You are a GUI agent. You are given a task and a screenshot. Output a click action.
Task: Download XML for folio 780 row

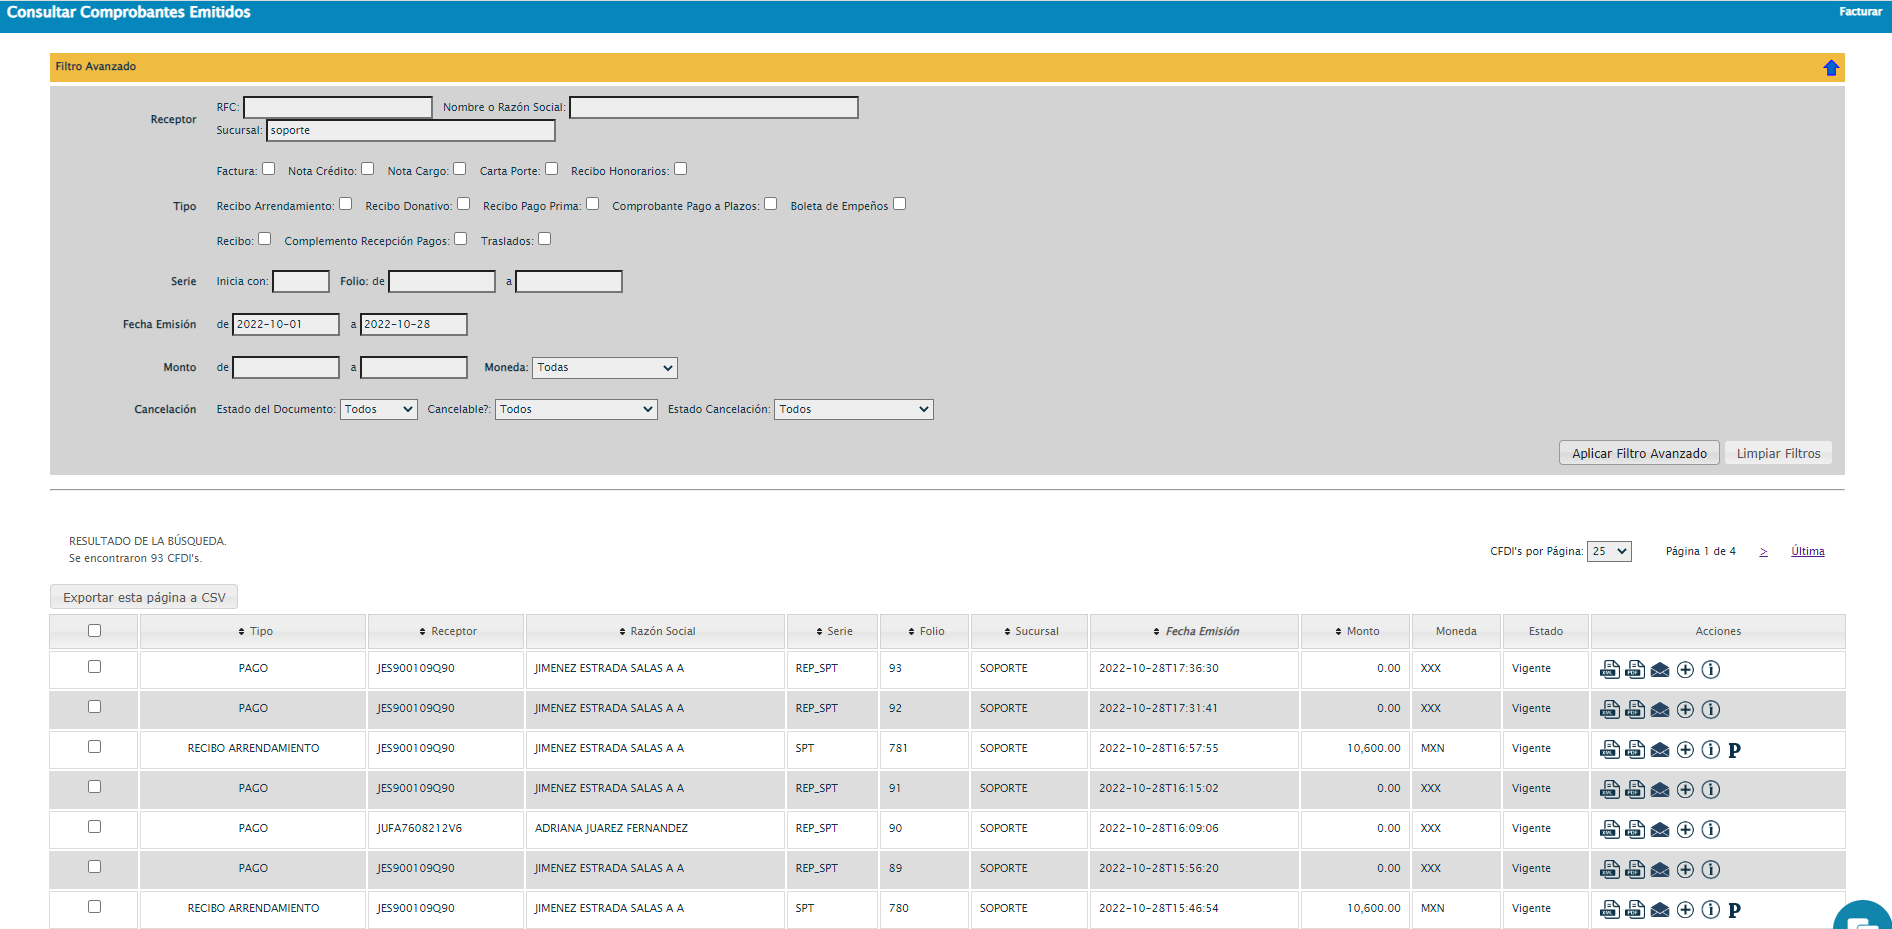pos(1610,909)
